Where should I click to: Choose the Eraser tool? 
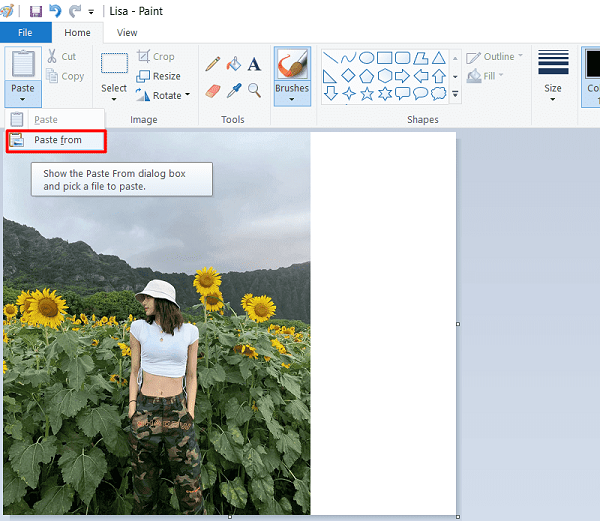(213, 91)
